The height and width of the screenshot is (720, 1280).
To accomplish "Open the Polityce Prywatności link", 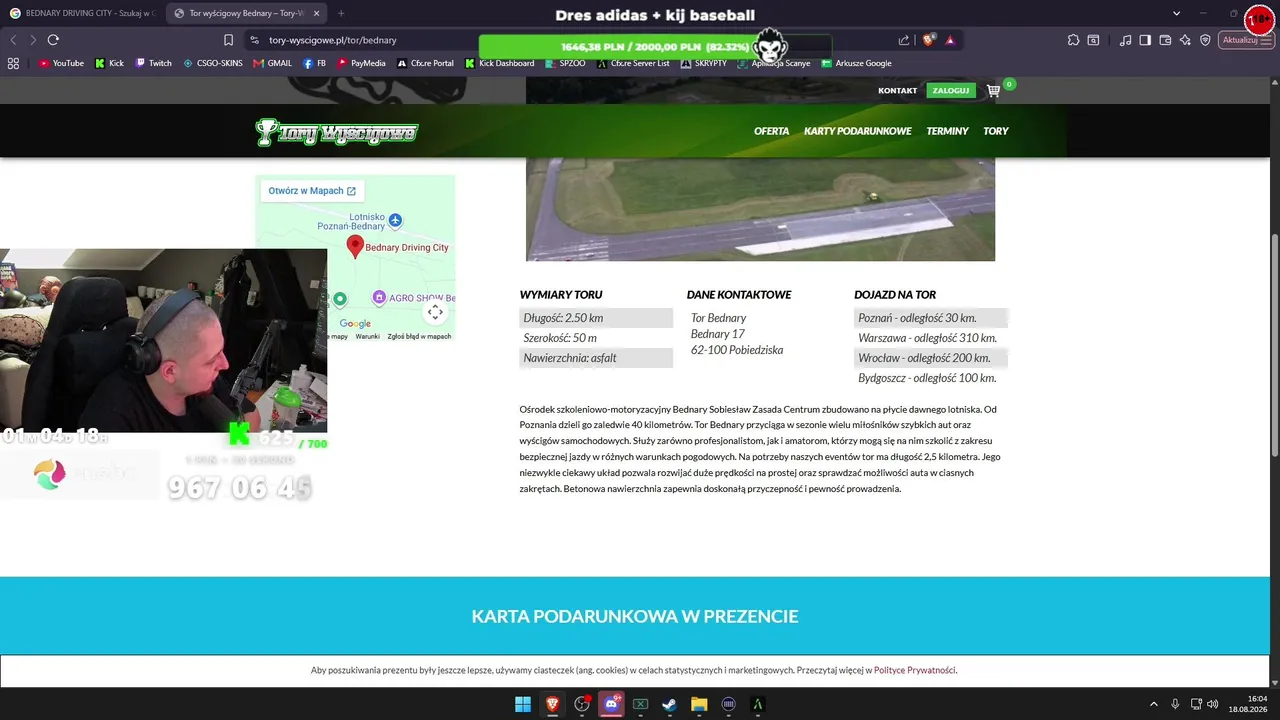I will pos(915,670).
